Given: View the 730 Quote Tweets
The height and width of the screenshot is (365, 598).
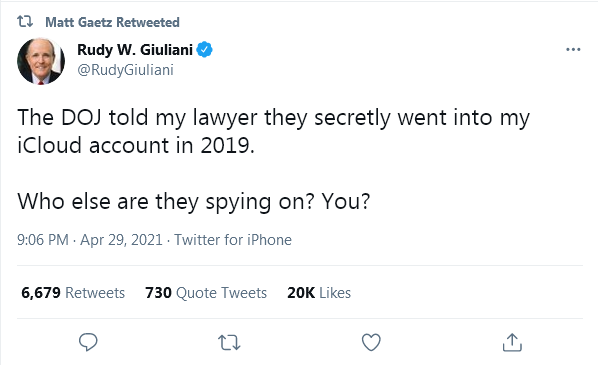Looking at the screenshot, I should click(x=206, y=293).
